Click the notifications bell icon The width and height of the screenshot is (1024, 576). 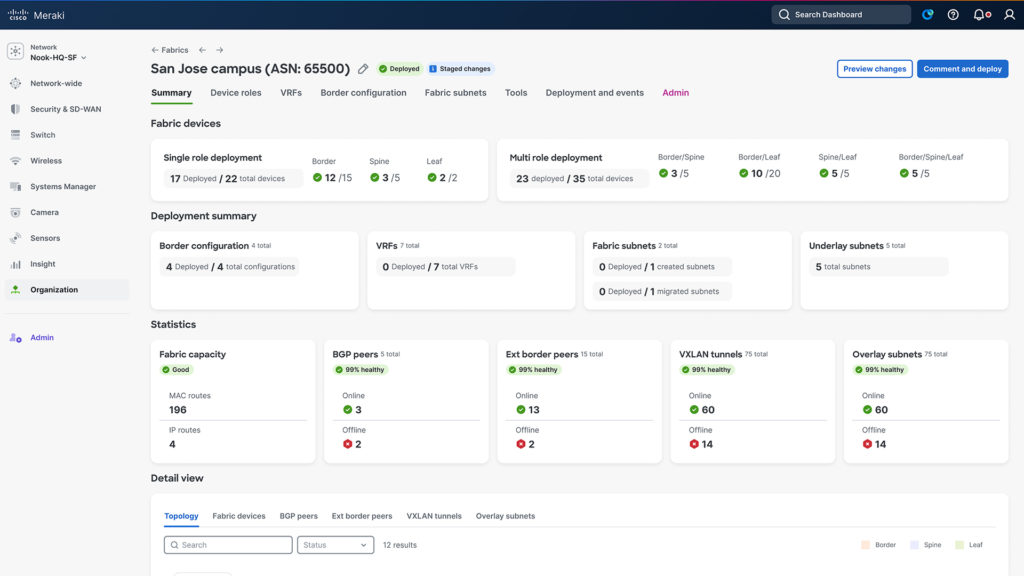point(977,15)
